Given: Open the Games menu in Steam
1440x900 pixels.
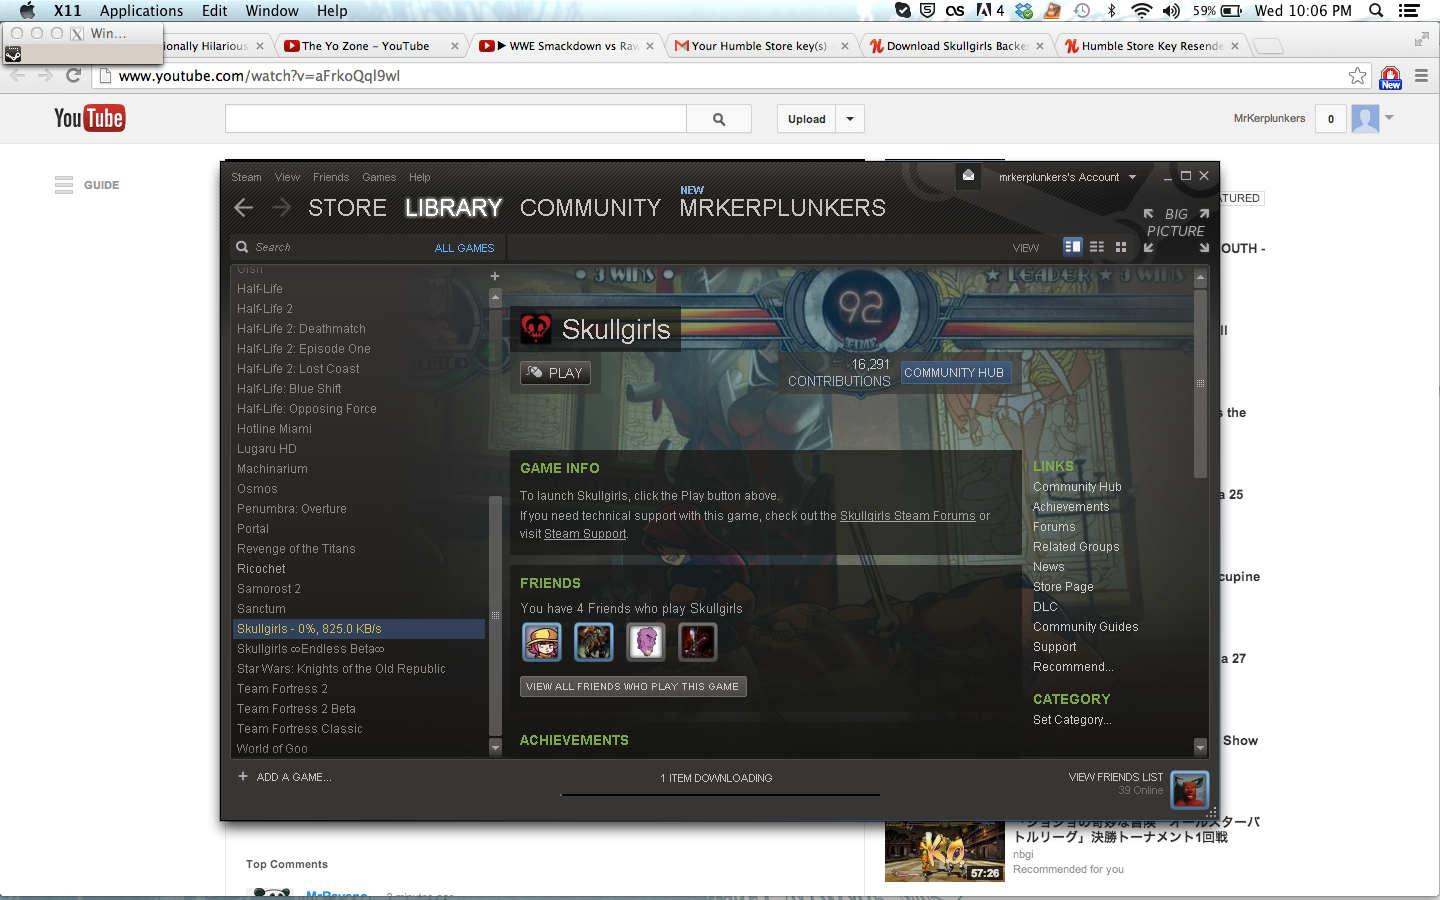Looking at the screenshot, I should pos(379,177).
